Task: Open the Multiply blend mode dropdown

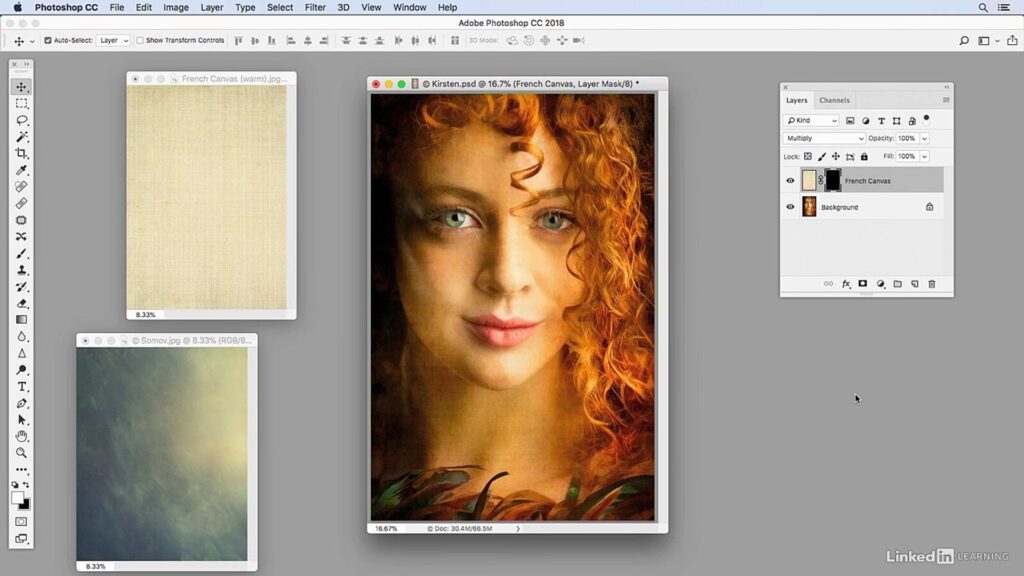Action: pos(824,138)
